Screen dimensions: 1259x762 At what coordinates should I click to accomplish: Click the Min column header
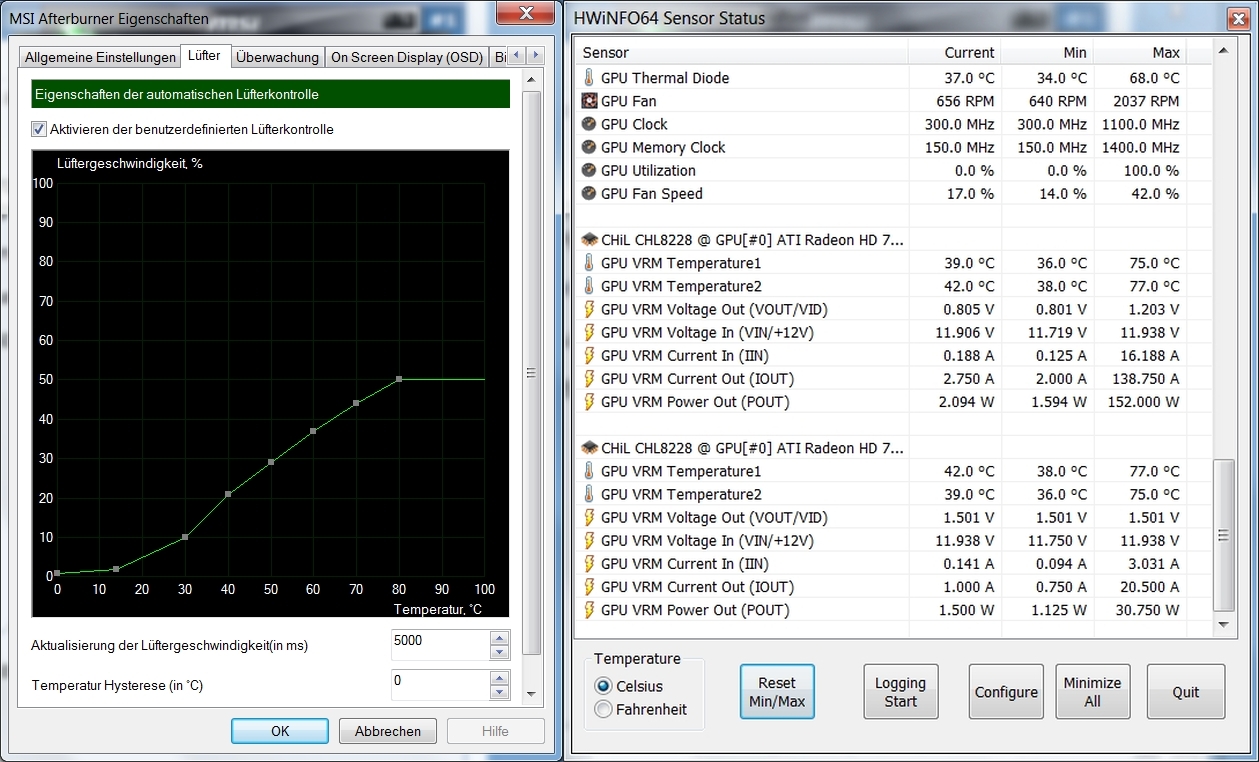point(1047,52)
